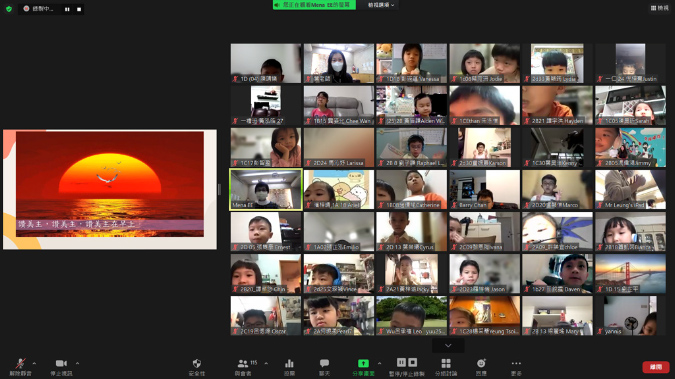The width and height of the screenshot is (675, 379).
Task: Select the shared sunset slide
Action: click(110, 190)
